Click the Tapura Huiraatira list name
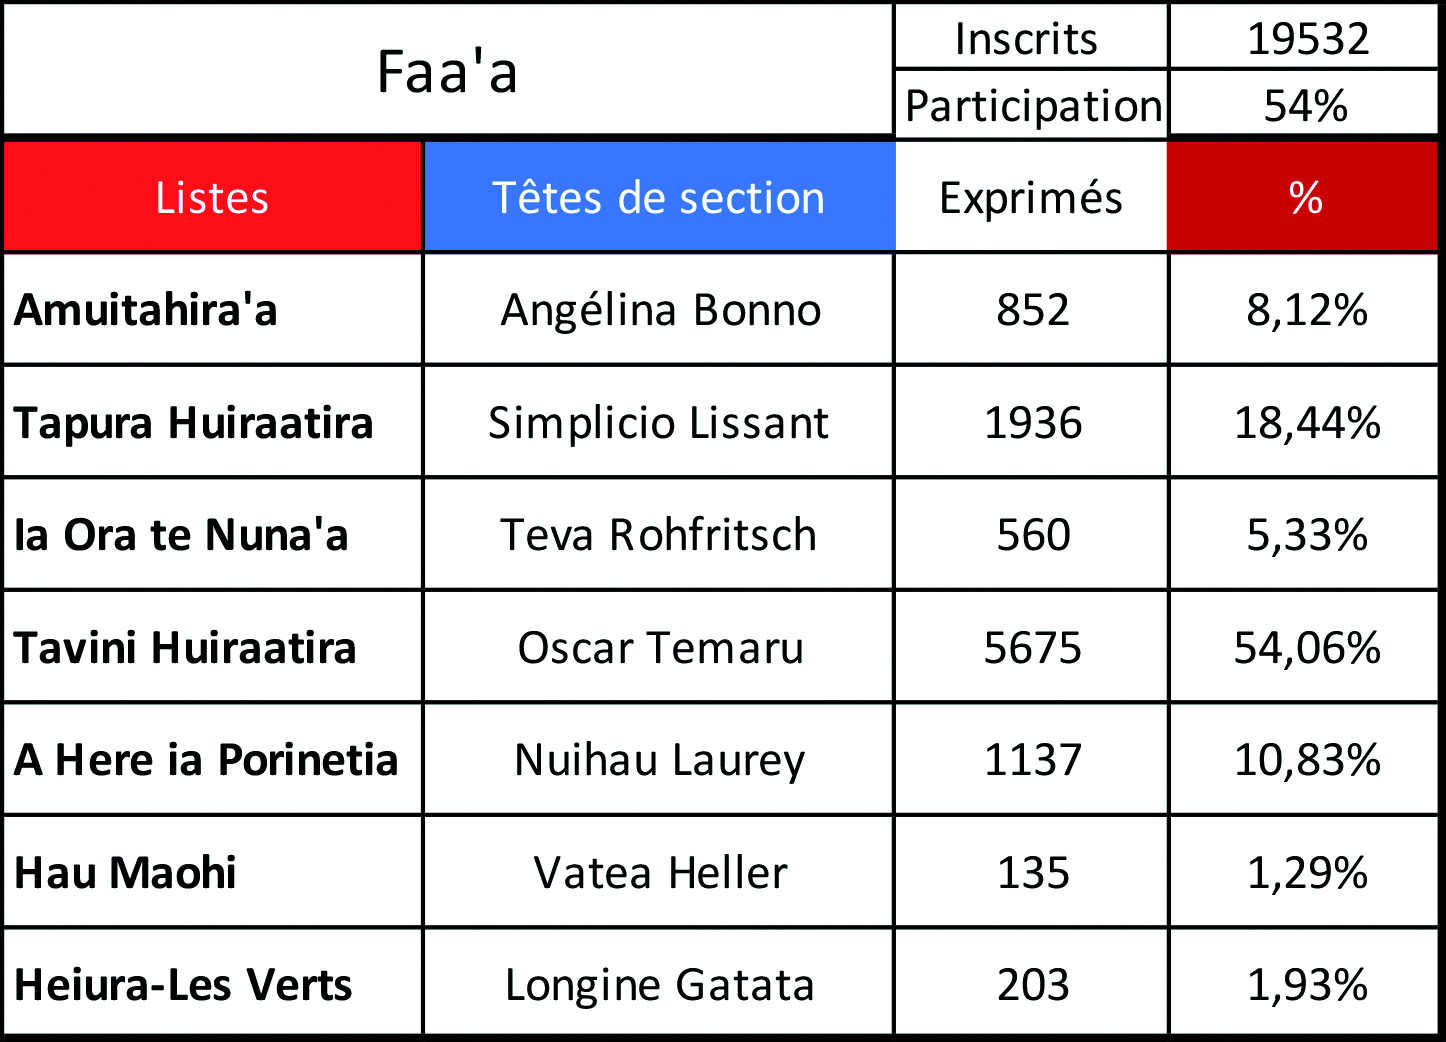Viewport: 1446px width, 1042px height. (193, 422)
